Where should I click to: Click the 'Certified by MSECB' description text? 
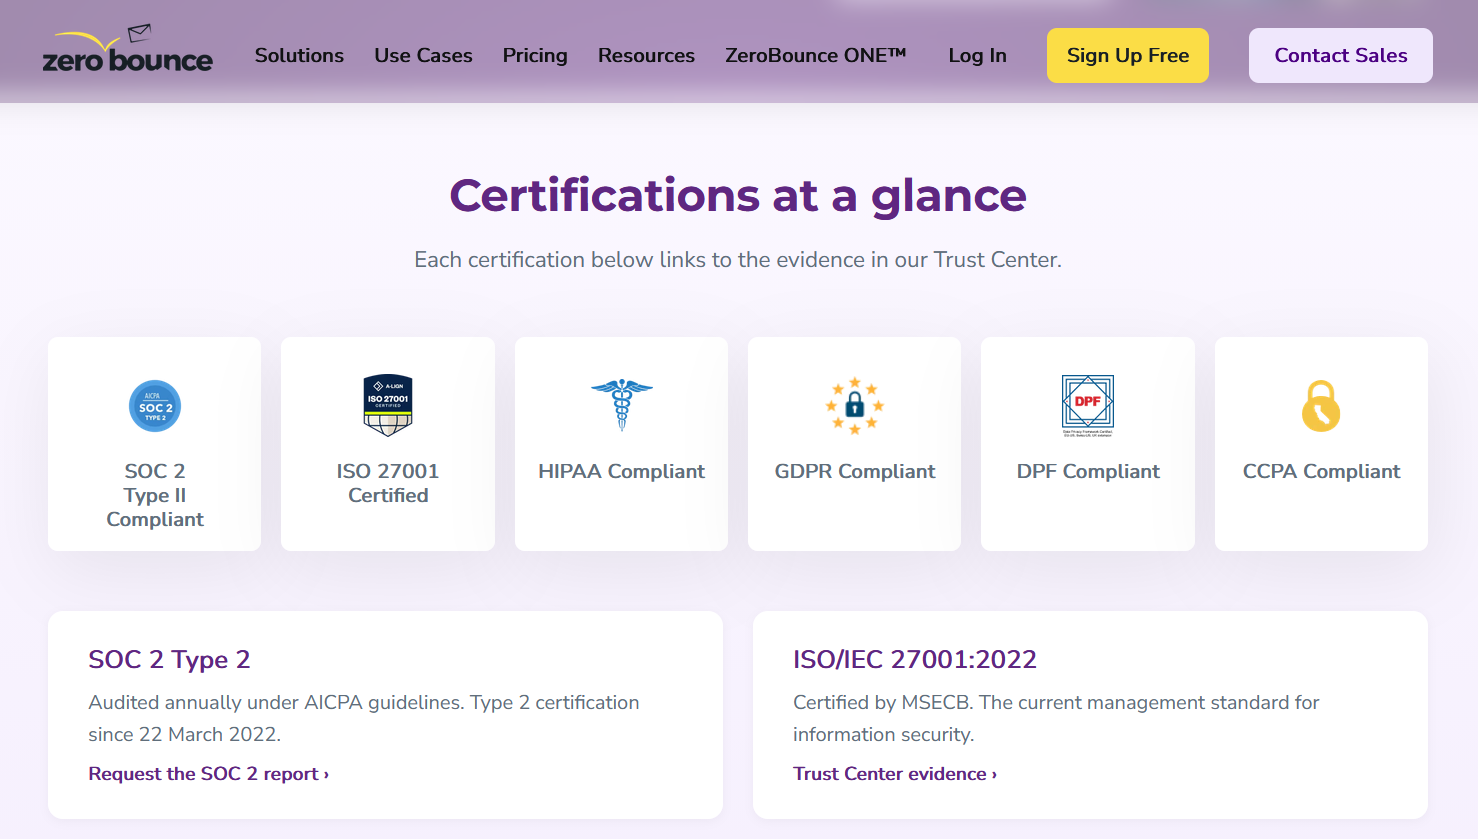coord(1056,718)
